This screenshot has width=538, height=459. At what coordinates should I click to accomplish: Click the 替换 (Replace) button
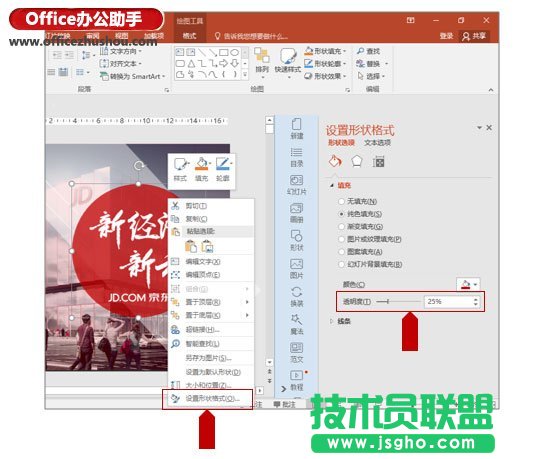point(368,63)
